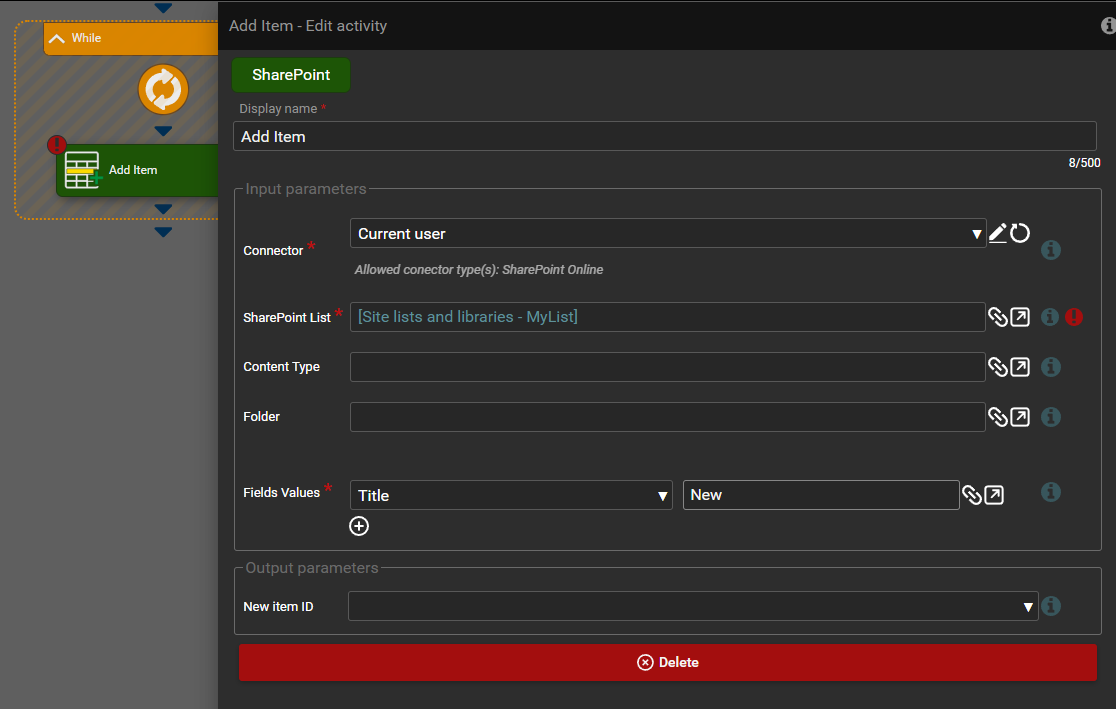Image resolution: width=1116 pixels, height=709 pixels.
Task: Click link icon beside Folder field
Action: (997, 417)
